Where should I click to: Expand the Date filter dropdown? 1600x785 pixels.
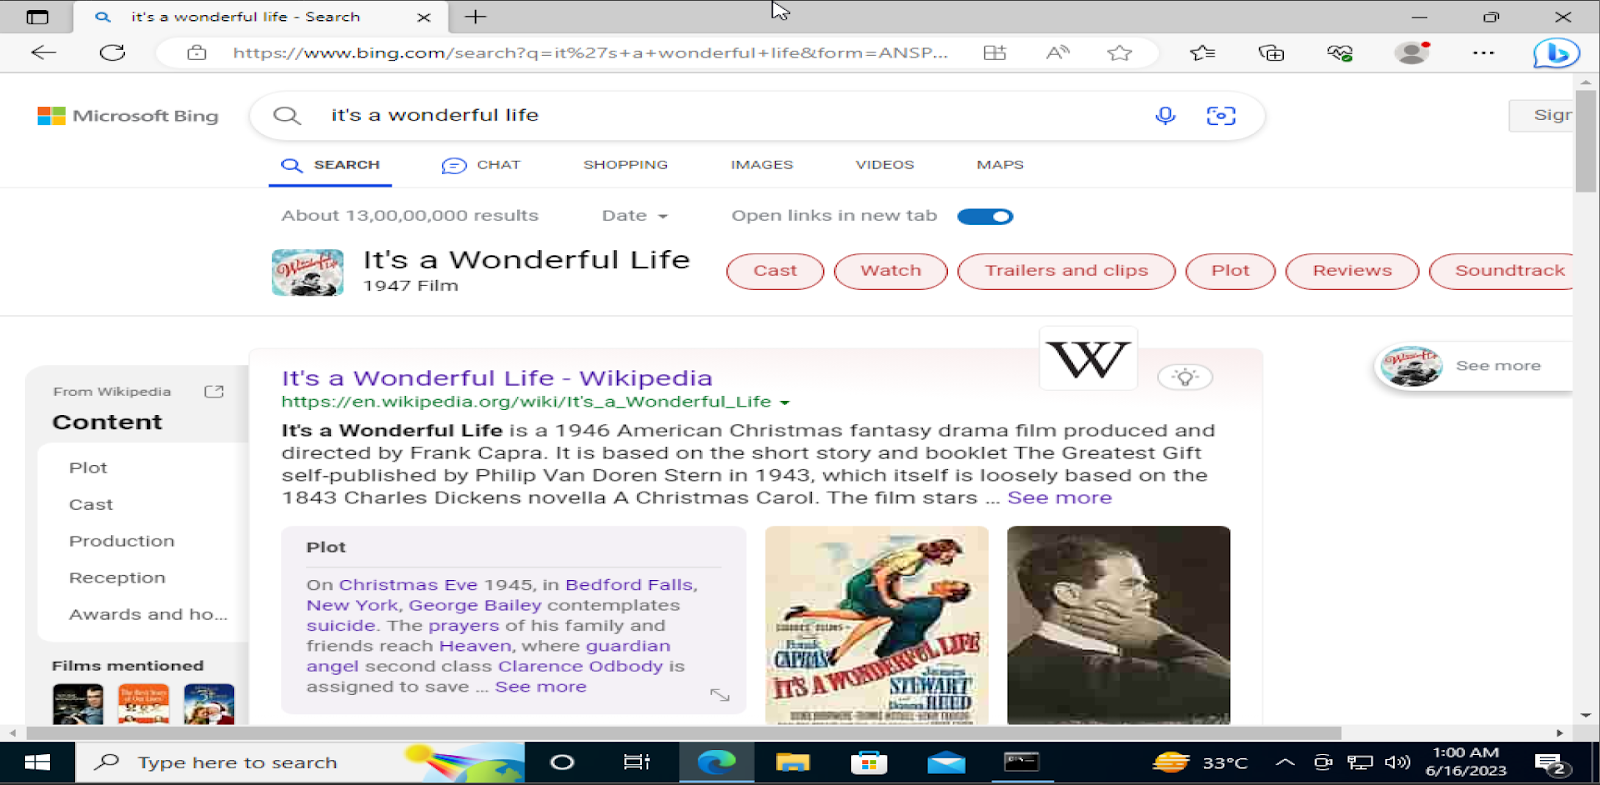(x=635, y=215)
